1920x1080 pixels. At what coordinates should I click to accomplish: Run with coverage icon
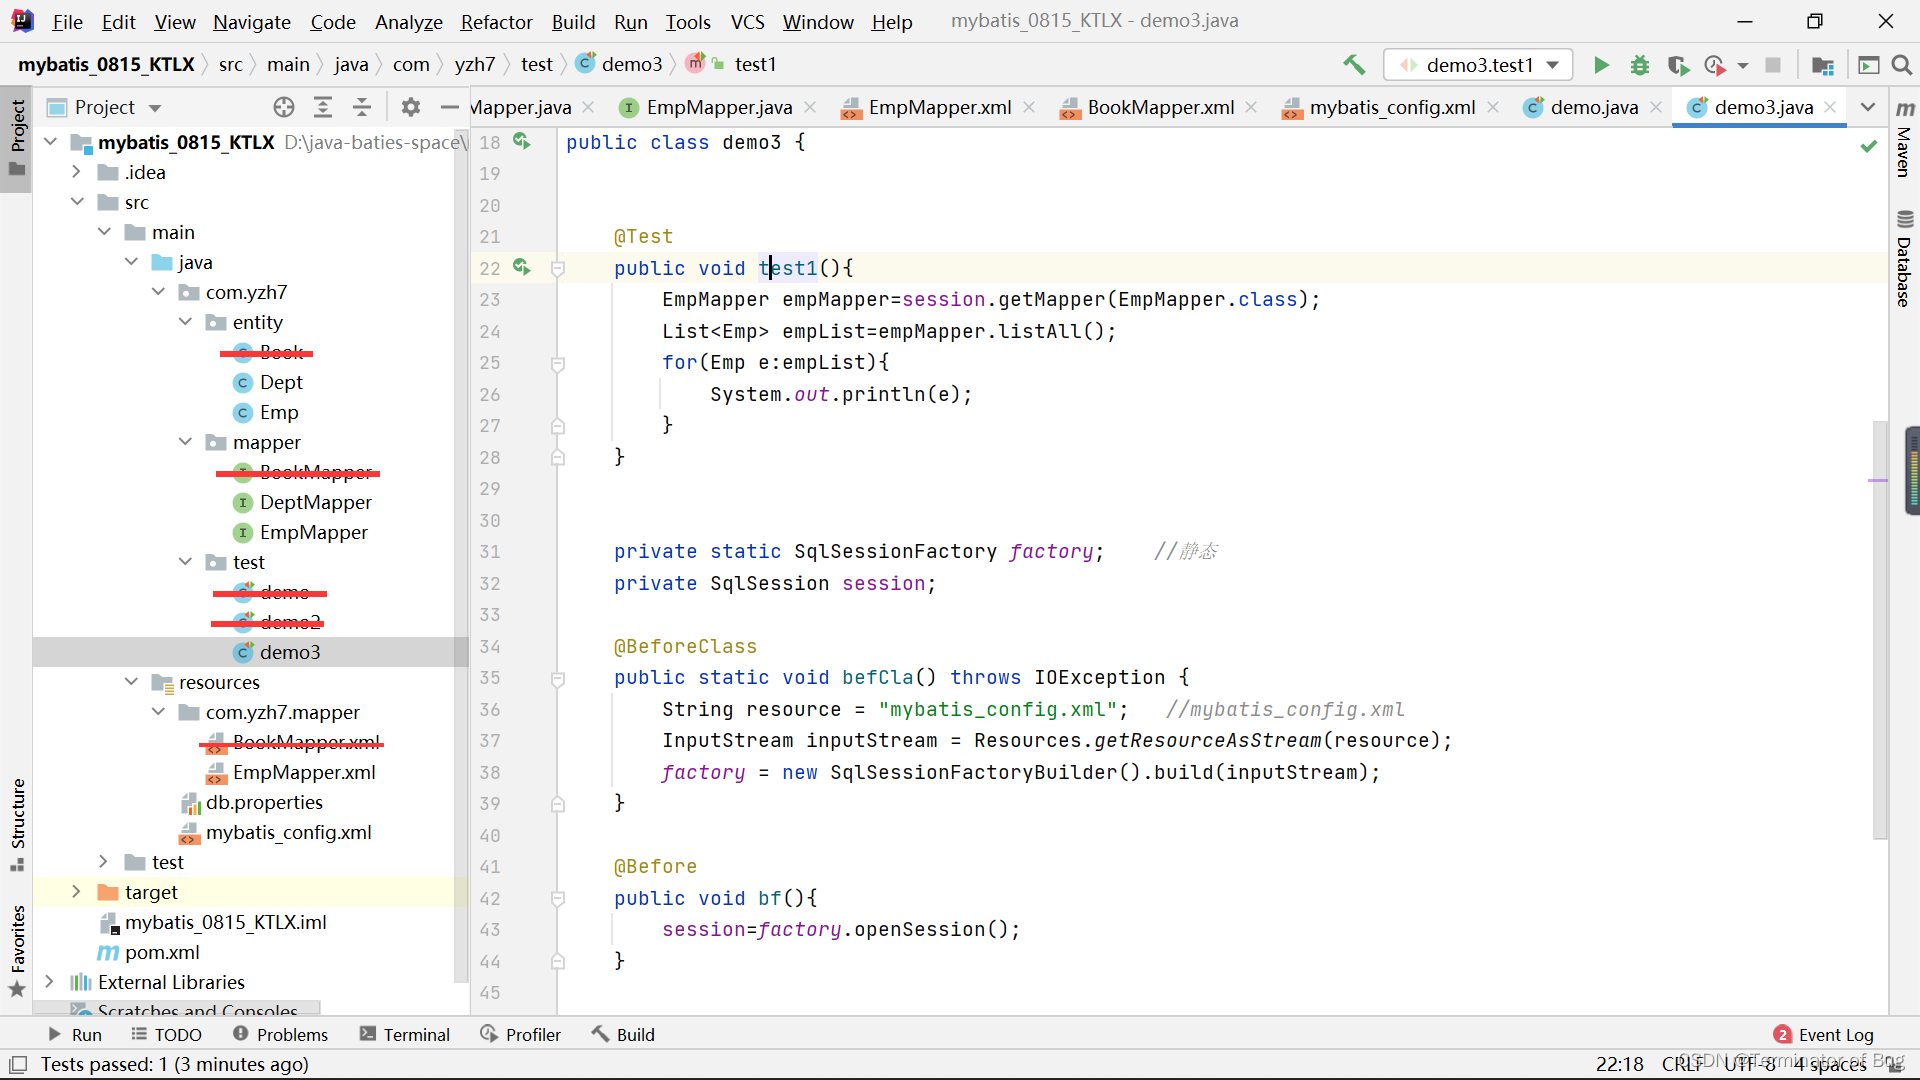[1678, 65]
